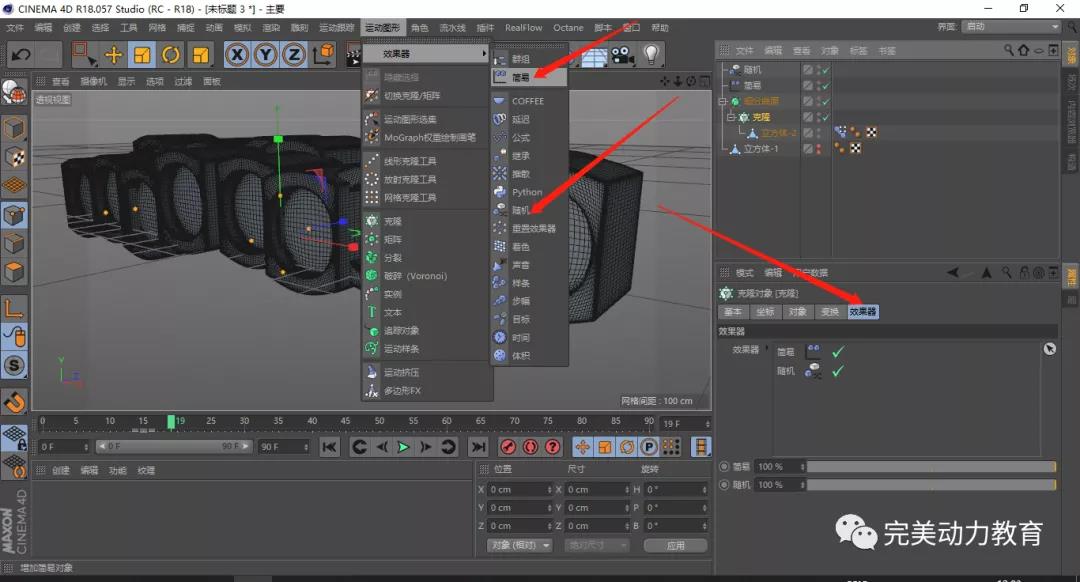Open the 界面 layout dropdown set to 启动
This screenshot has width=1080, height=582.
point(1011,27)
